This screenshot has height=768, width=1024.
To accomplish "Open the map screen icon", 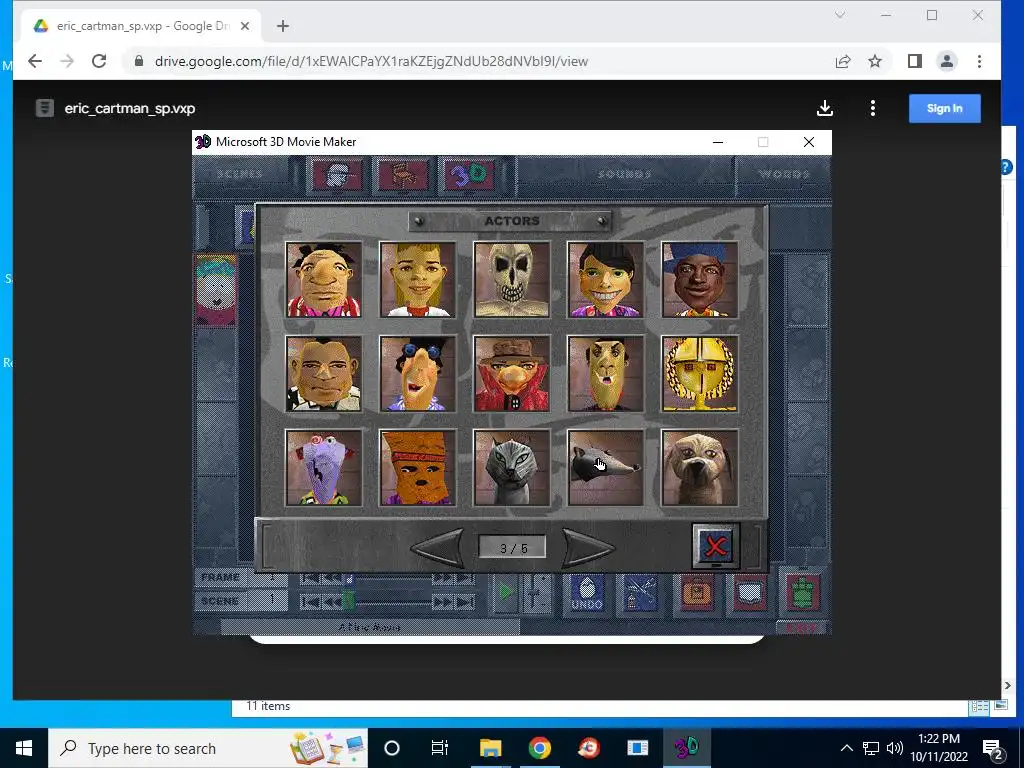I will tap(749, 594).
